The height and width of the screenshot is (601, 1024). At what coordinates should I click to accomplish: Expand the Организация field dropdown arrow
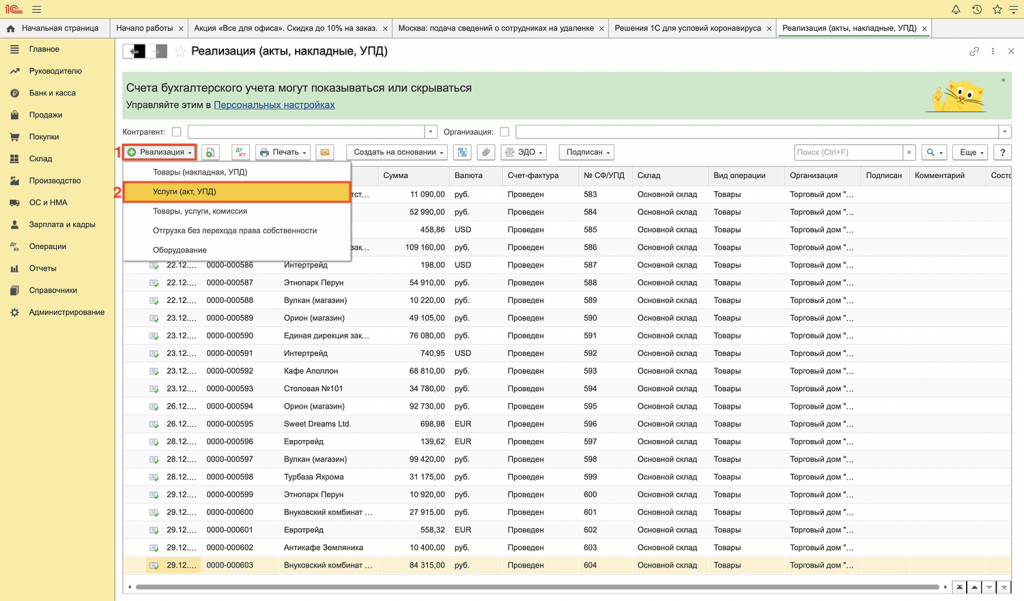[x=1005, y=132]
